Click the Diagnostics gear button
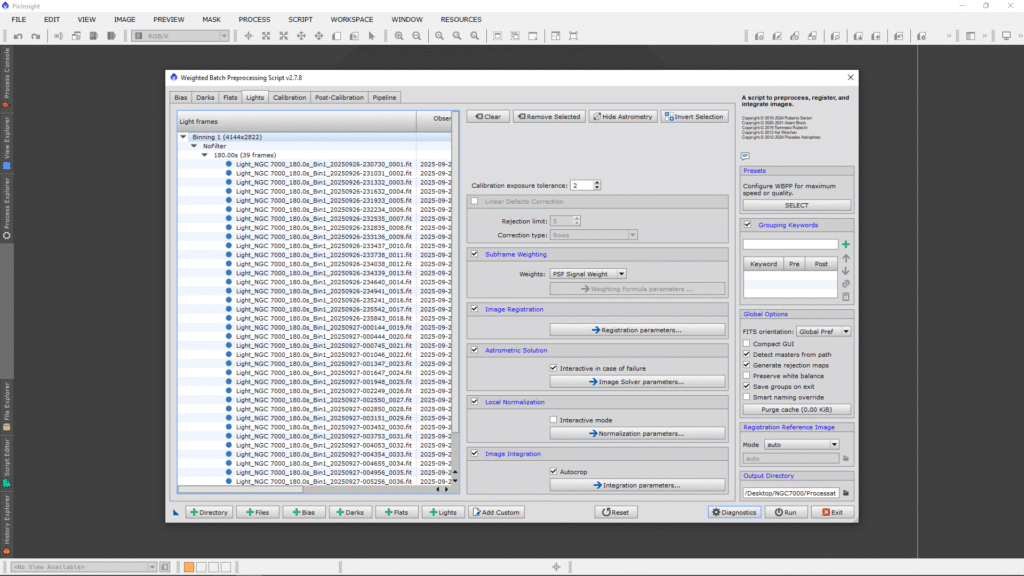This screenshot has height=576, width=1024. tap(734, 512)
